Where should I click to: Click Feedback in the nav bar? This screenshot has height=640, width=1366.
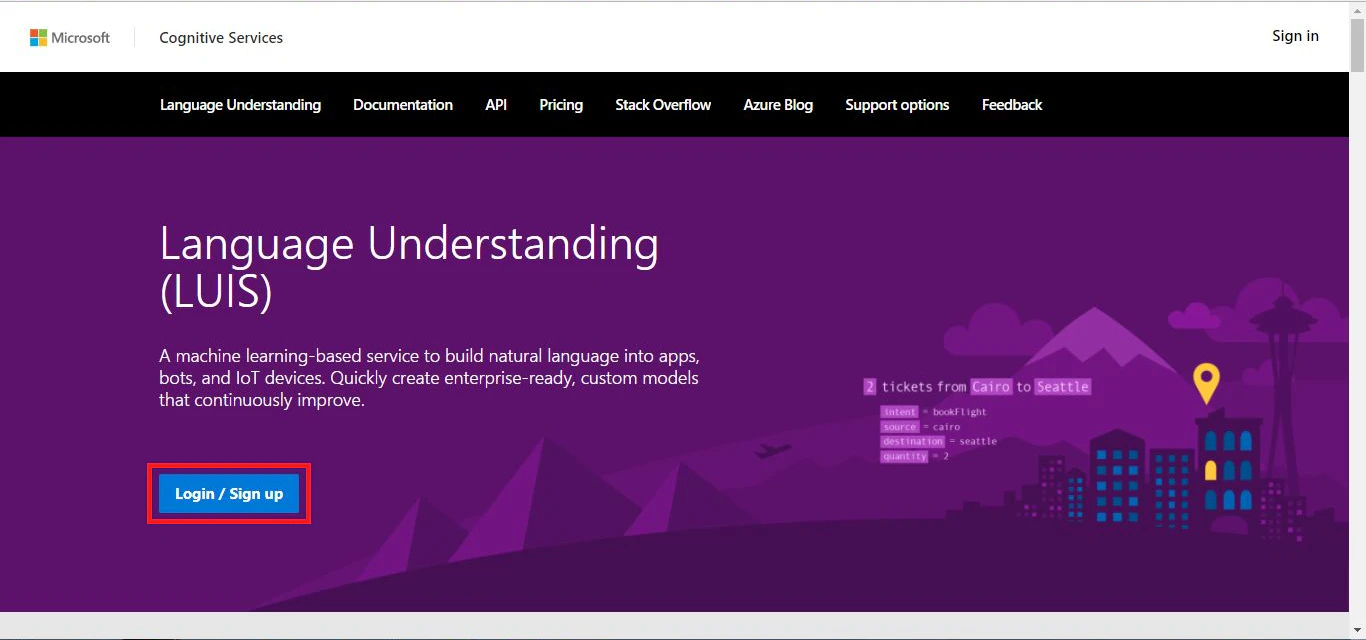[1012, 105]
